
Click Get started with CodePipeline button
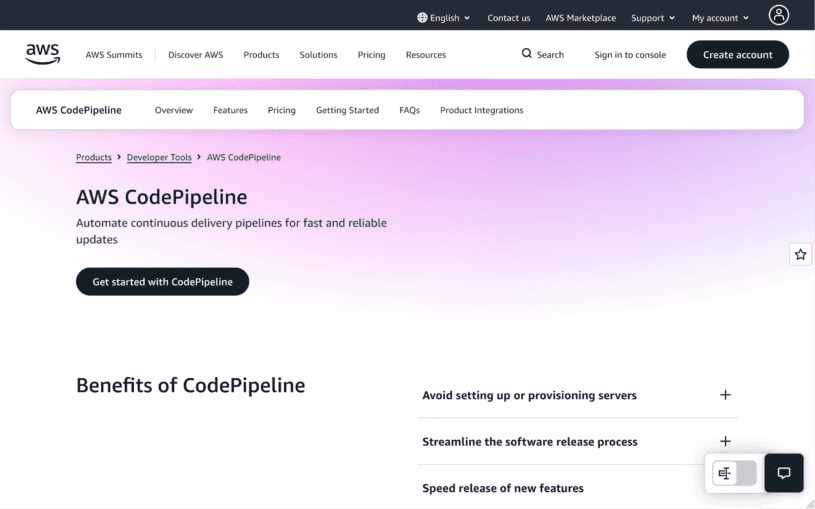[x=162, y=281]
